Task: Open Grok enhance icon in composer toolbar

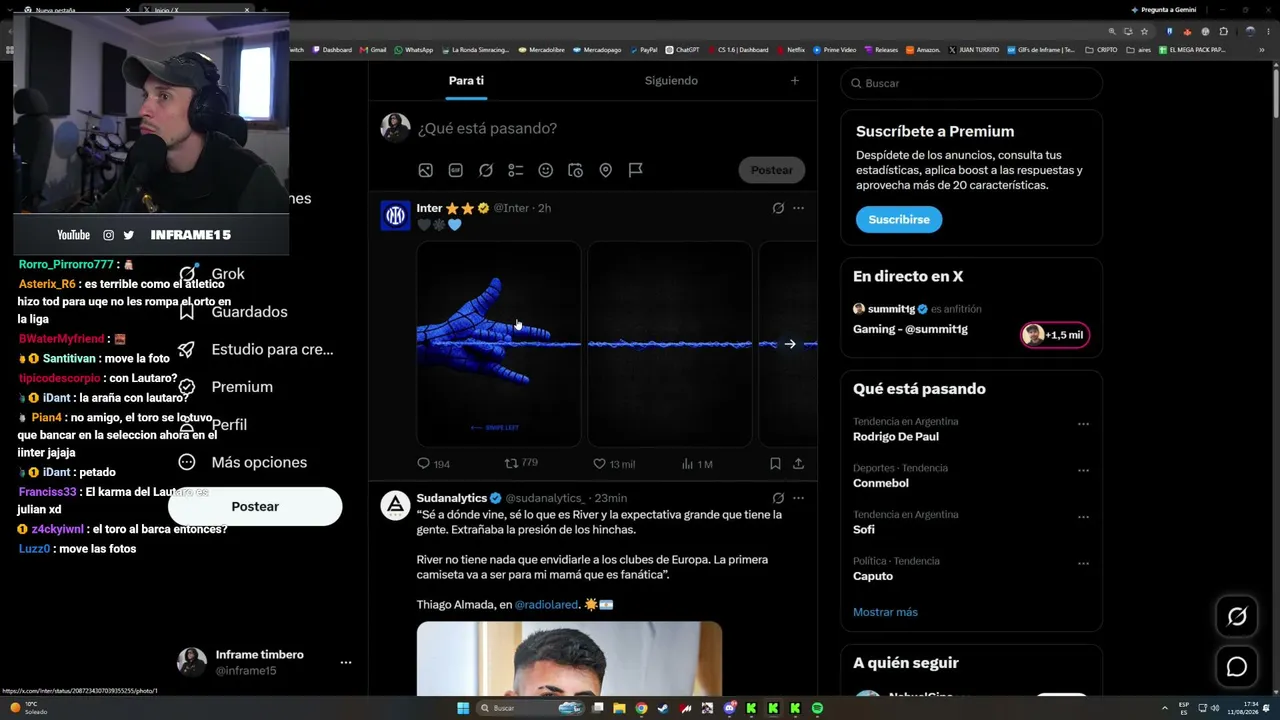Action: tap(486, 170)
